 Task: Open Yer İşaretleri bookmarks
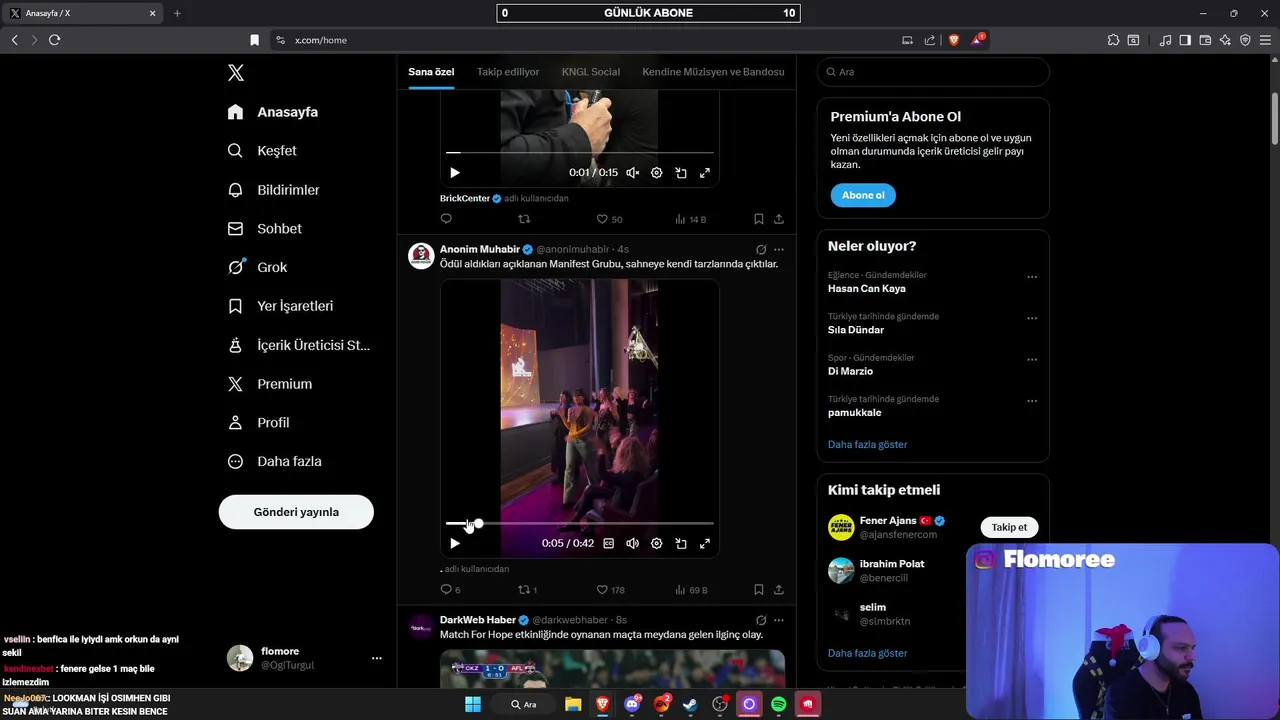pos(280,306)
